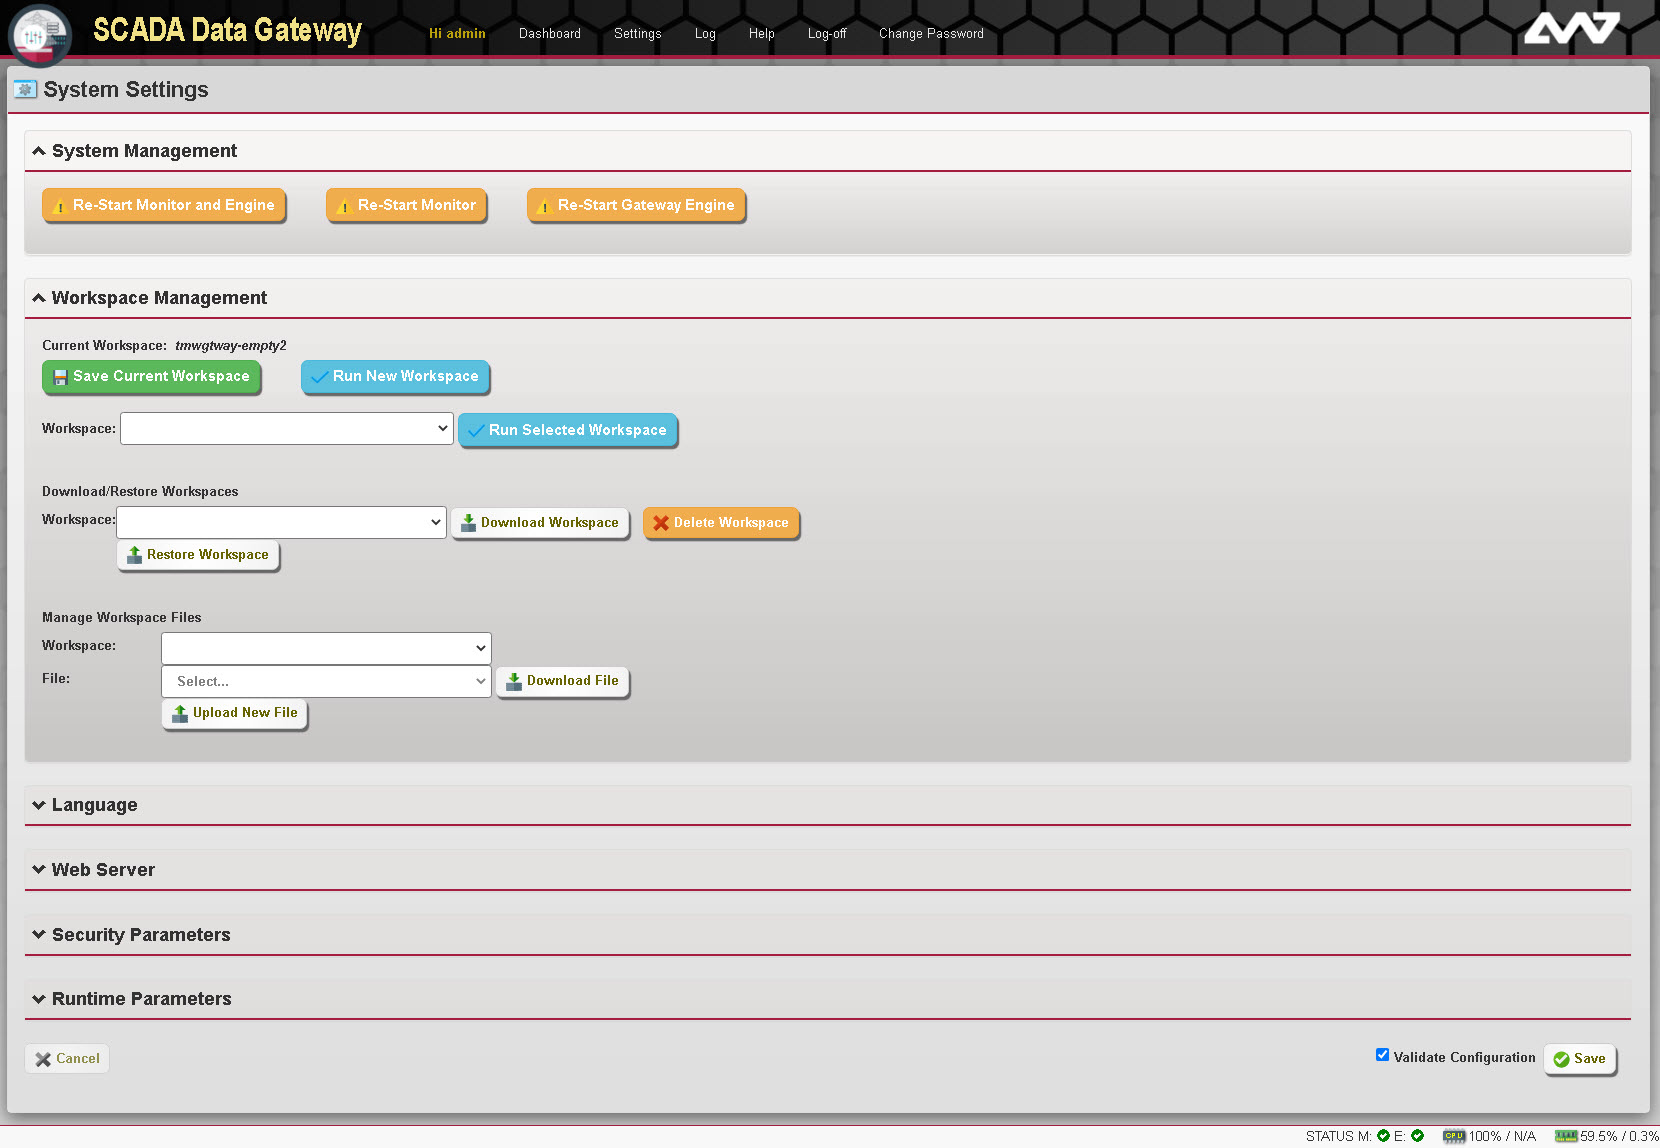
Task: Expand the Security Parameters section
Action: (x=39, y=935)
